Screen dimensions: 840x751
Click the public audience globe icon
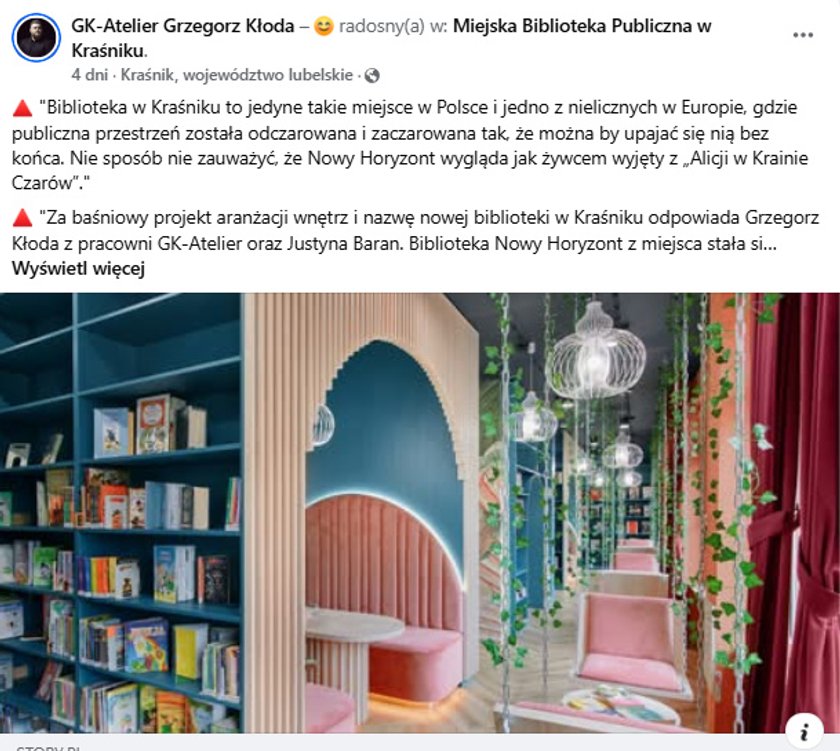(x=372, y=76)
